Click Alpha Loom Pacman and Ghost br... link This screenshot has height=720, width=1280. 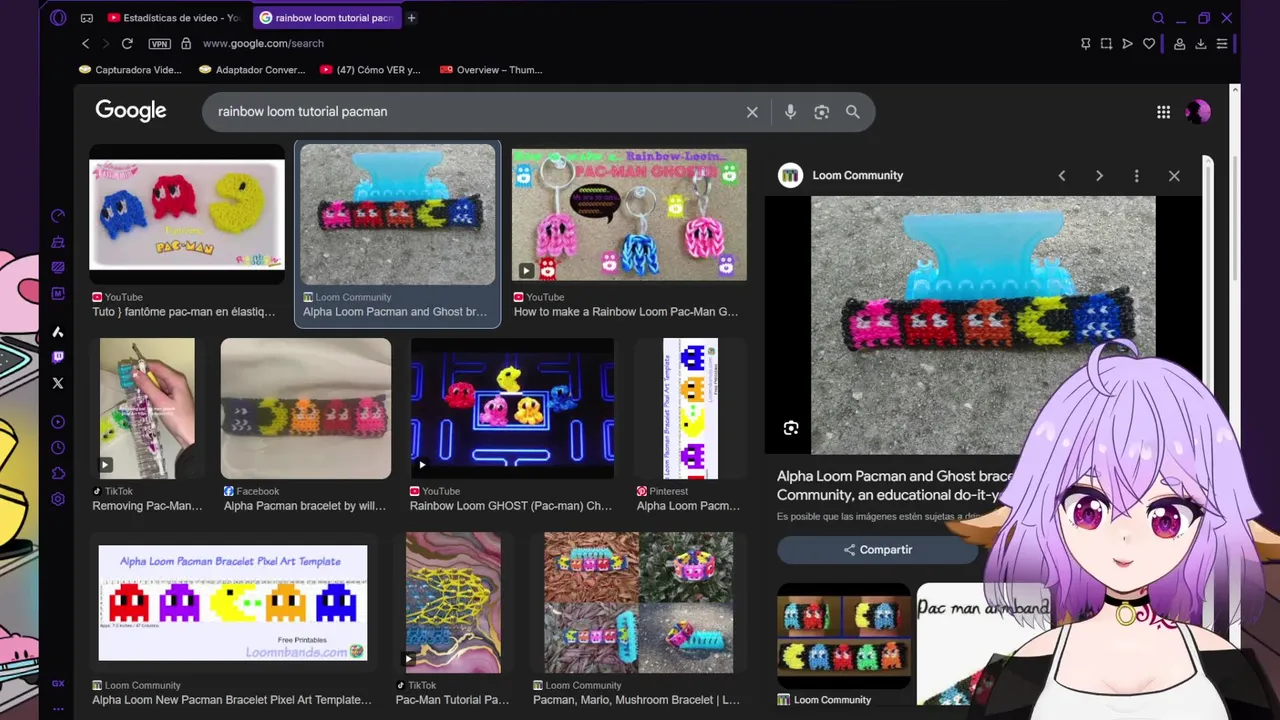tap(395, 312)
